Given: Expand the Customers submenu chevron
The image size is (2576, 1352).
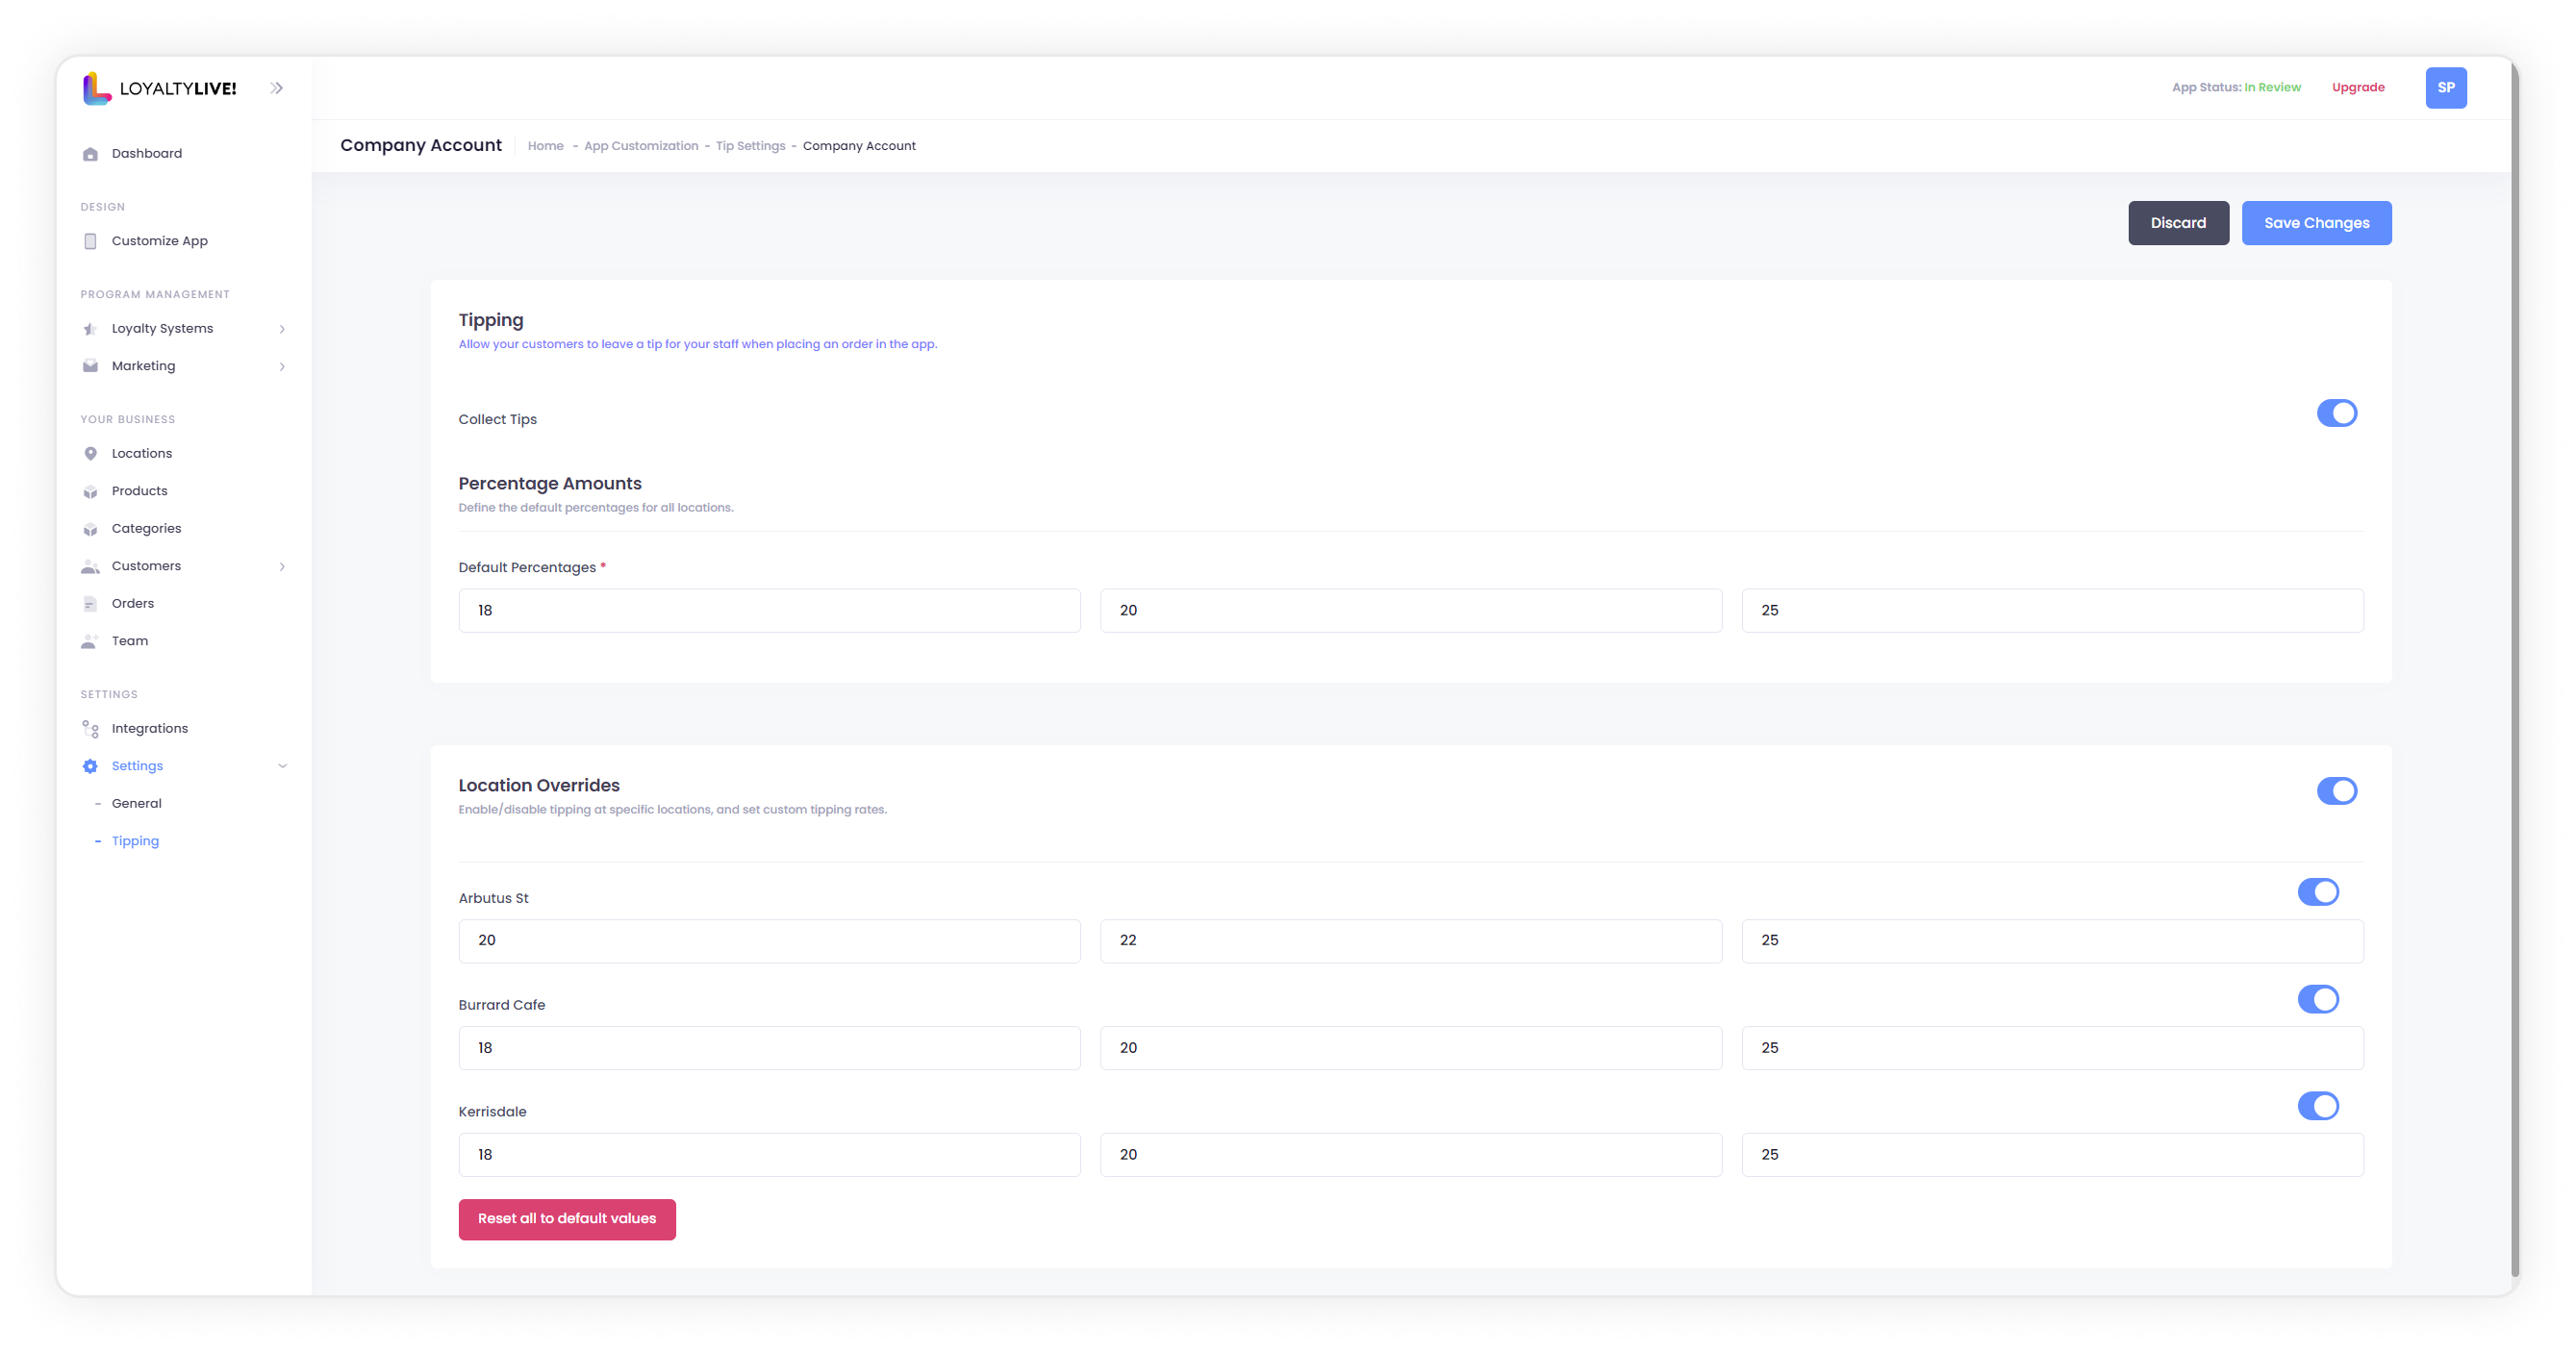Looking at the screenshot, I should 282,567.
